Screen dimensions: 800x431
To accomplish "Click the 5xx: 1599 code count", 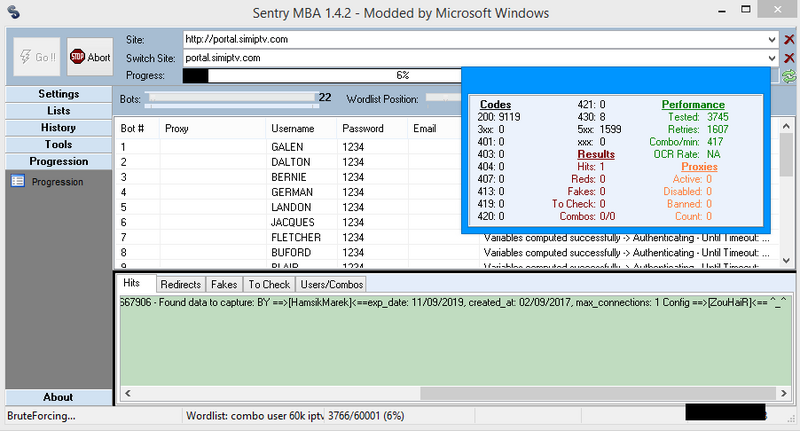I will (x=599, y=130).
